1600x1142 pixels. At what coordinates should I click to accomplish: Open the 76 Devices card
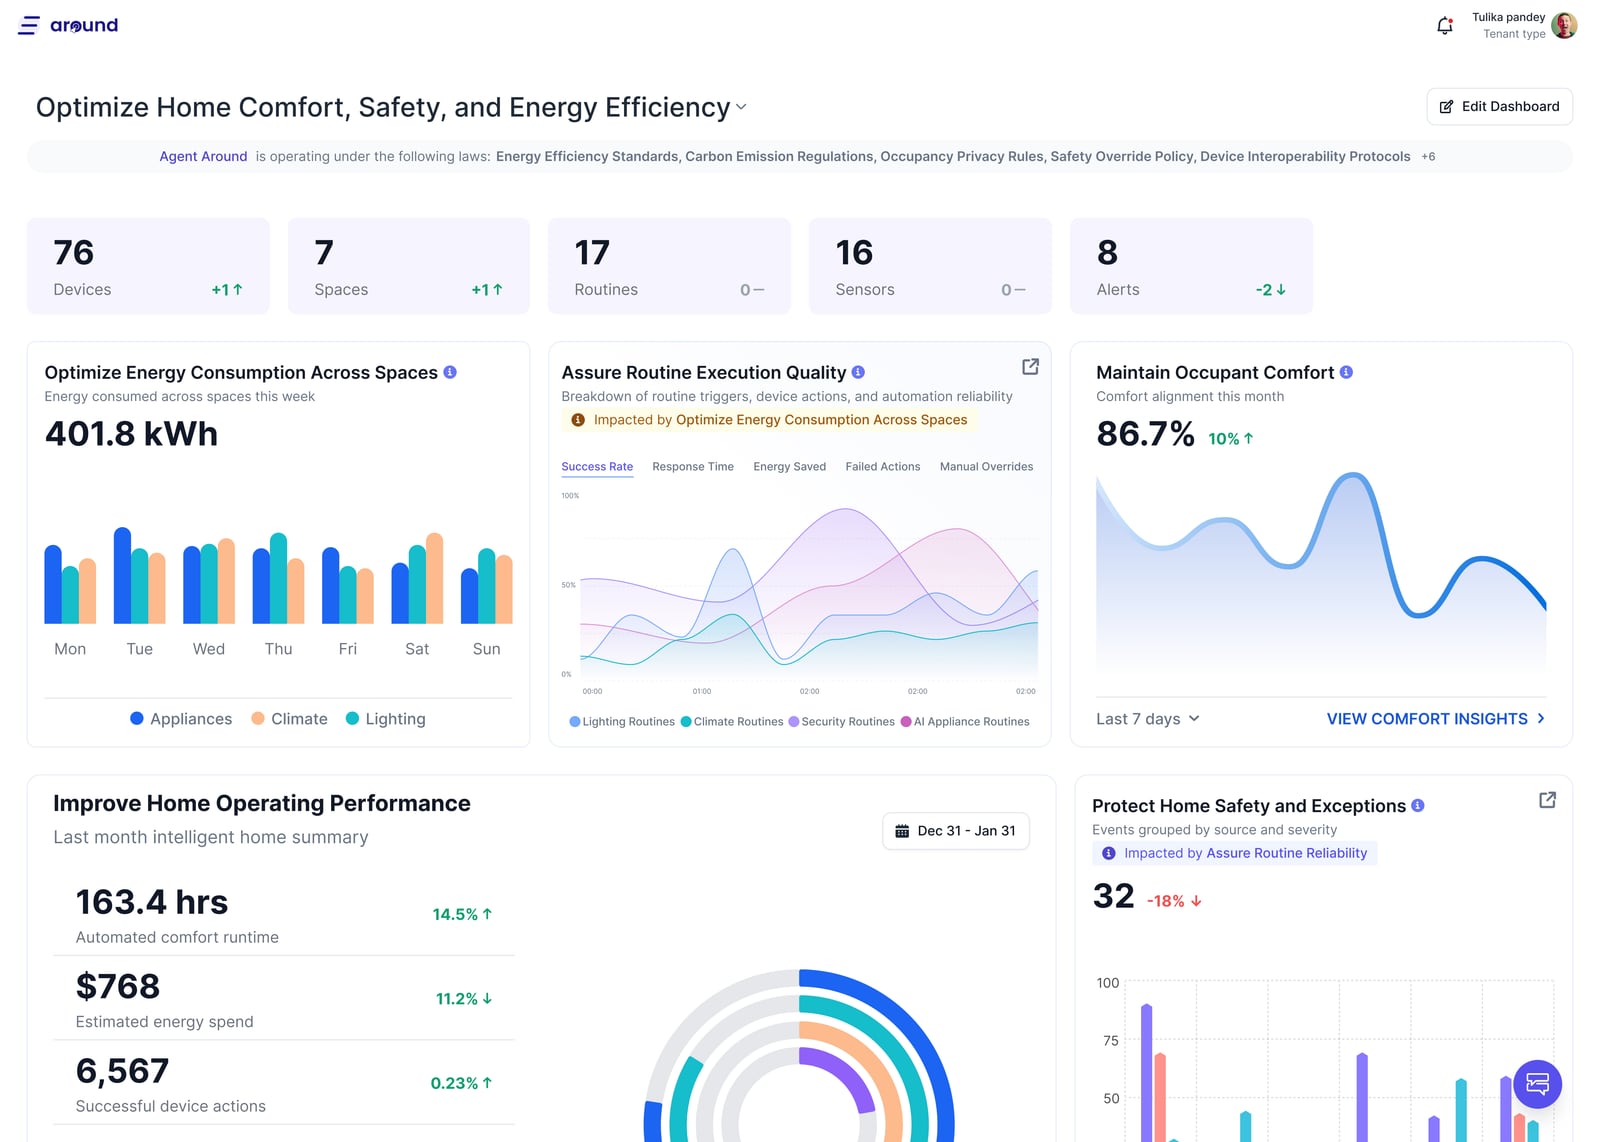point(148,266)
